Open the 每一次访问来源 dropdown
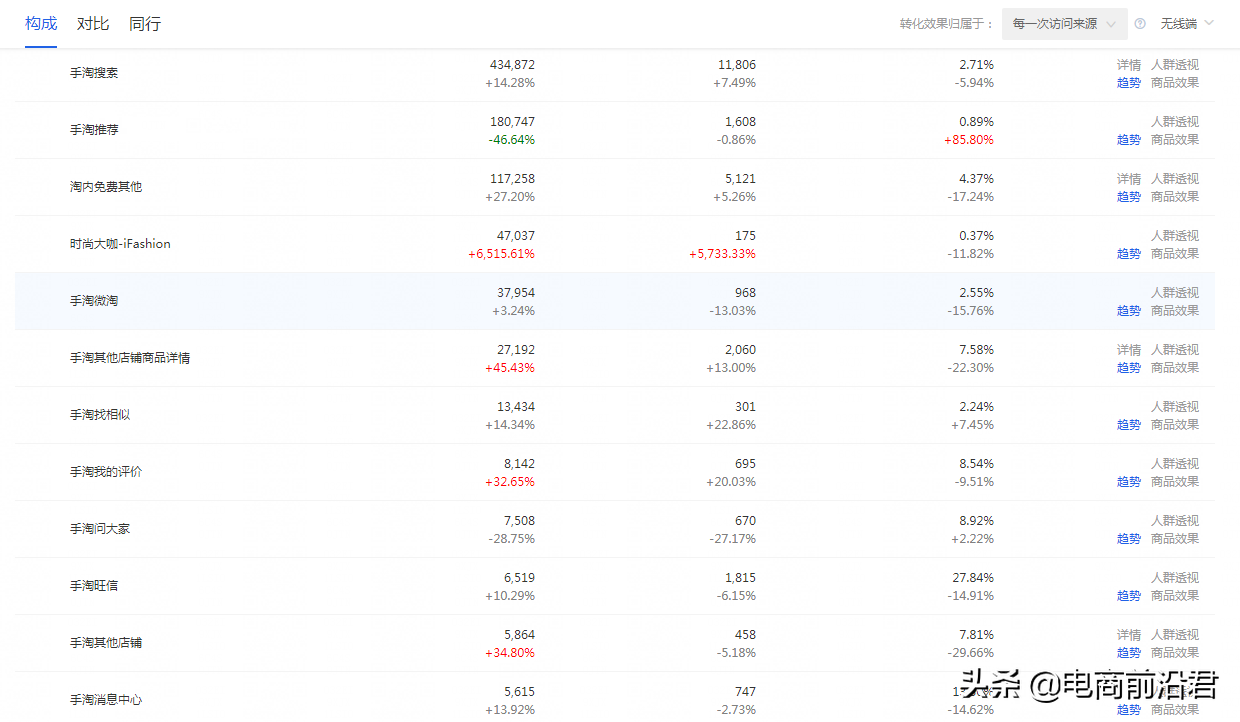Image resolution: width=1240 pixels, height=722 pixels. 1064,24
